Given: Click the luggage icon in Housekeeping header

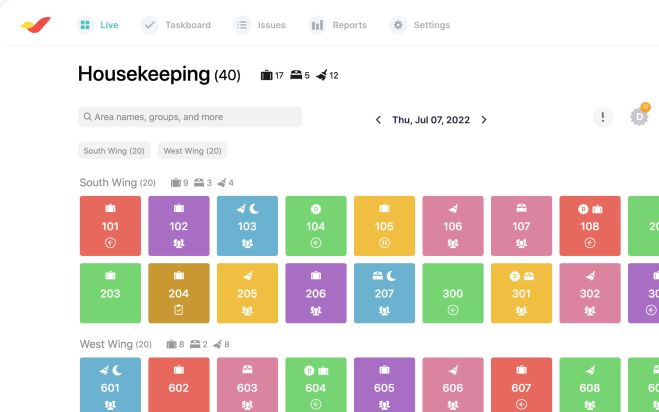Looking at the screenshot, I should tap(266, 75).
